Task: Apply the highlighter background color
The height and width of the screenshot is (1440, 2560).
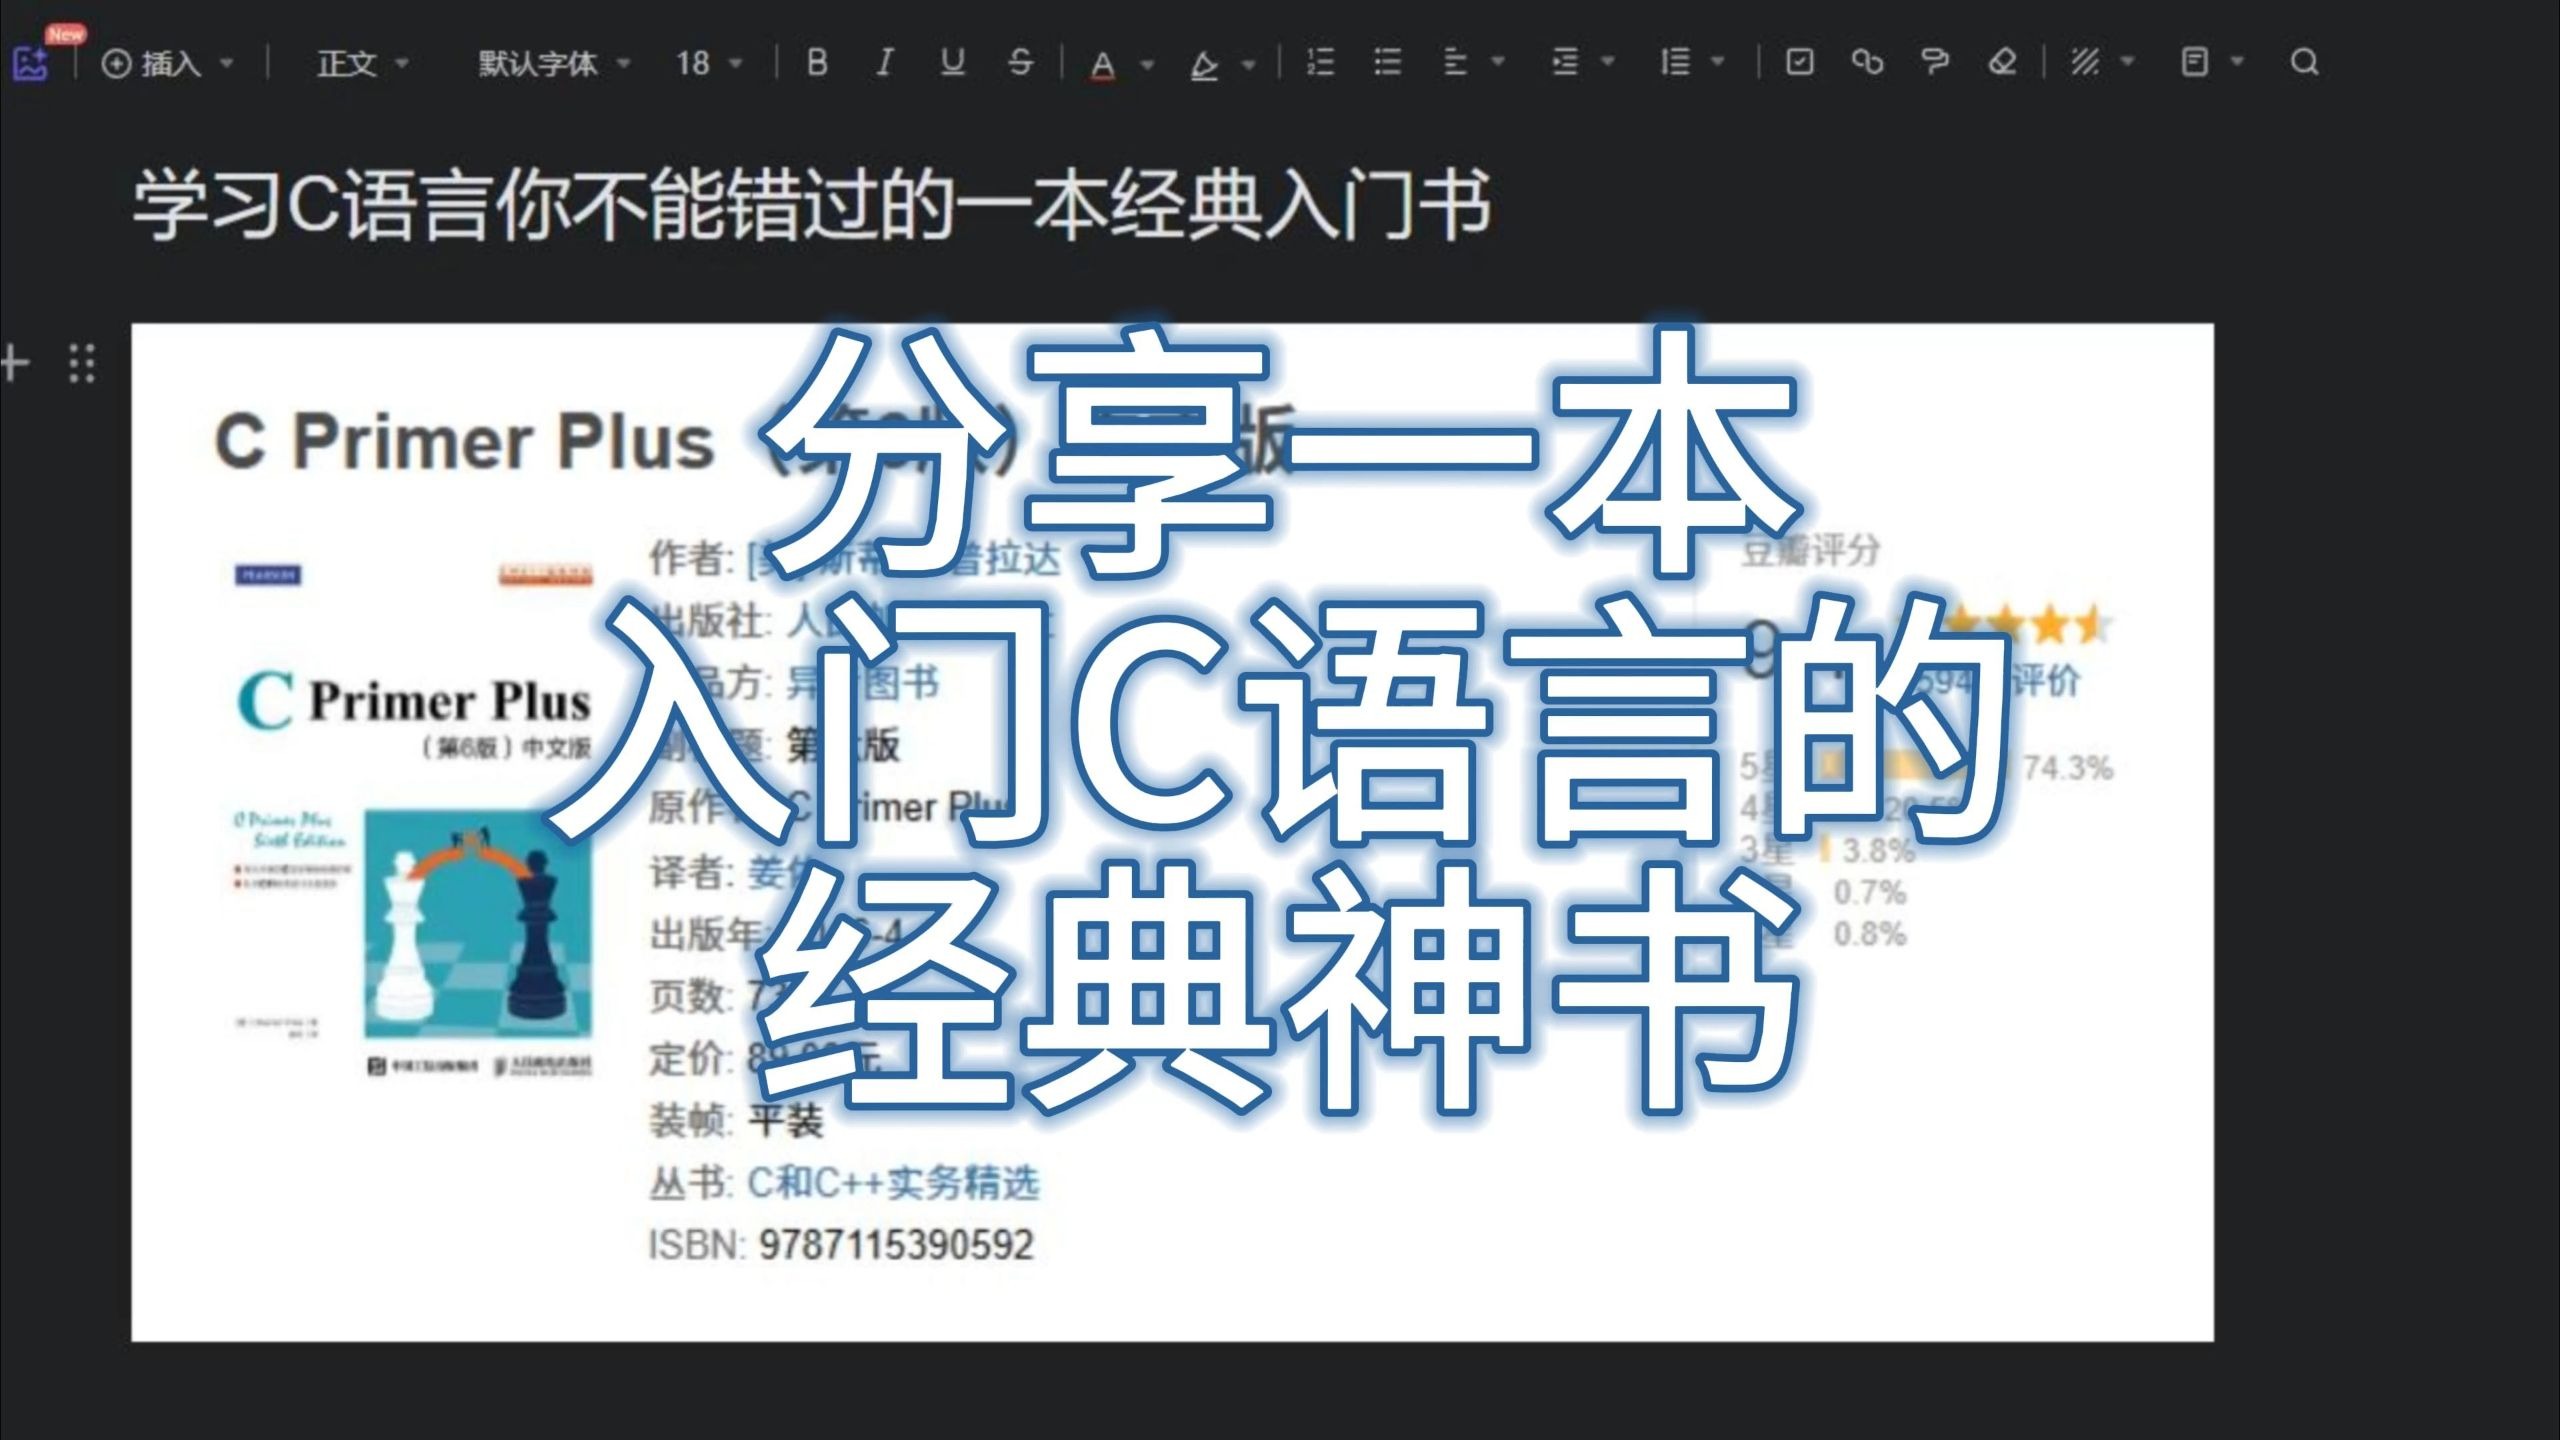Action: coord(1204,64)
